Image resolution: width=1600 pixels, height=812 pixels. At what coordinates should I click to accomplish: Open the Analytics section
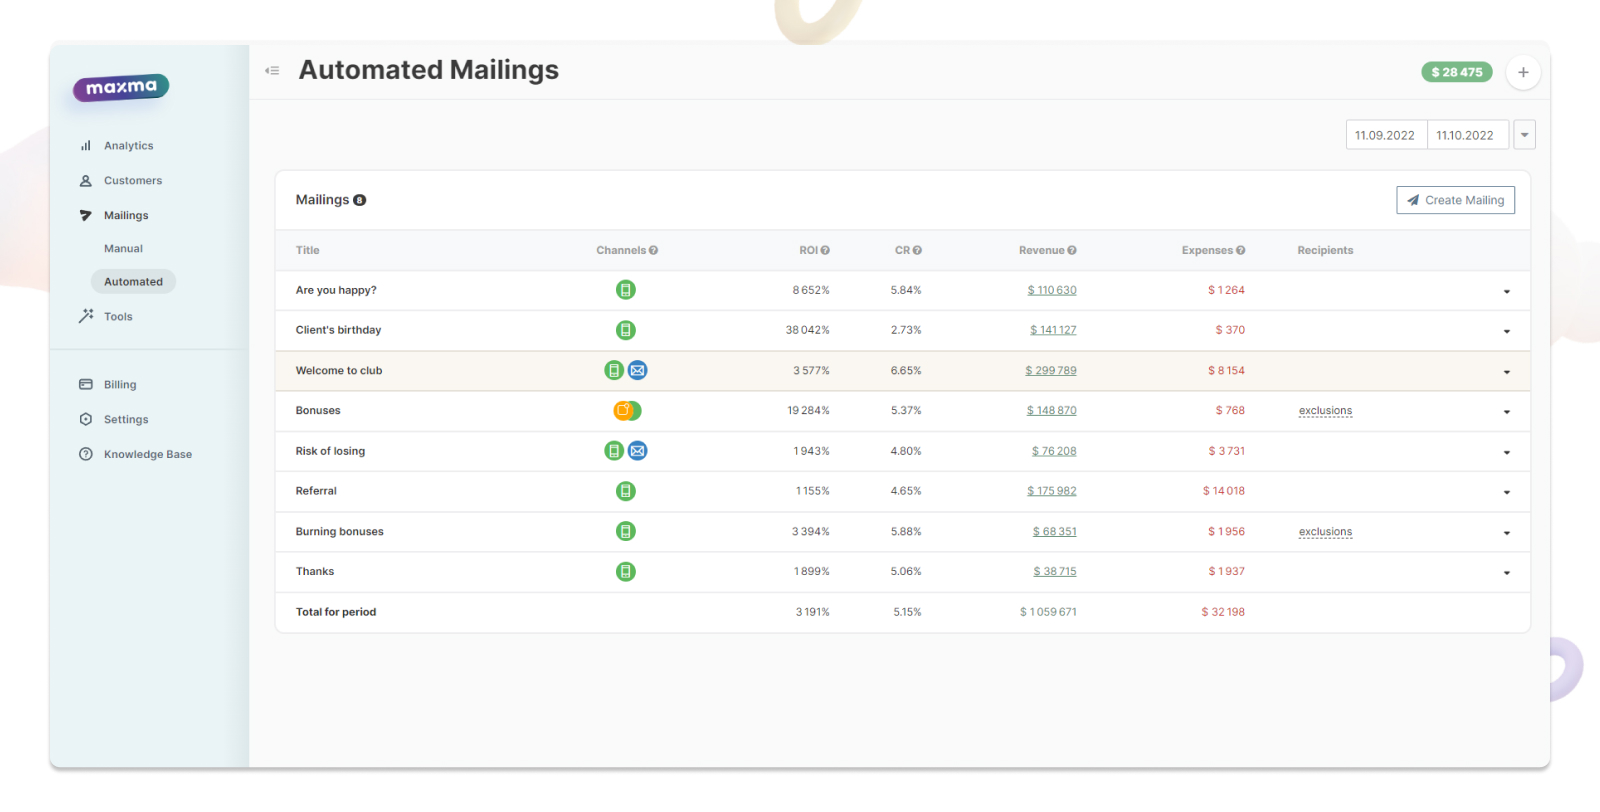coord(128,146)
